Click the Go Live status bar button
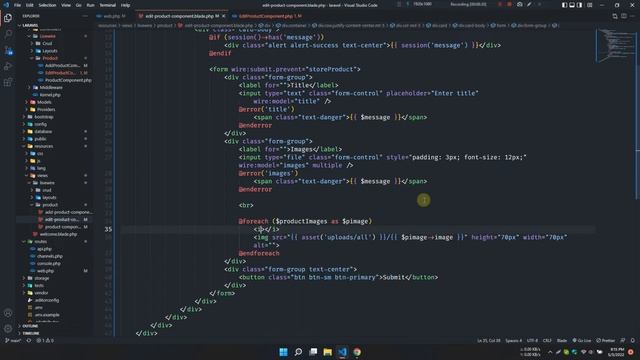Viewport: 640px width, 360px height. coord(582,340)
